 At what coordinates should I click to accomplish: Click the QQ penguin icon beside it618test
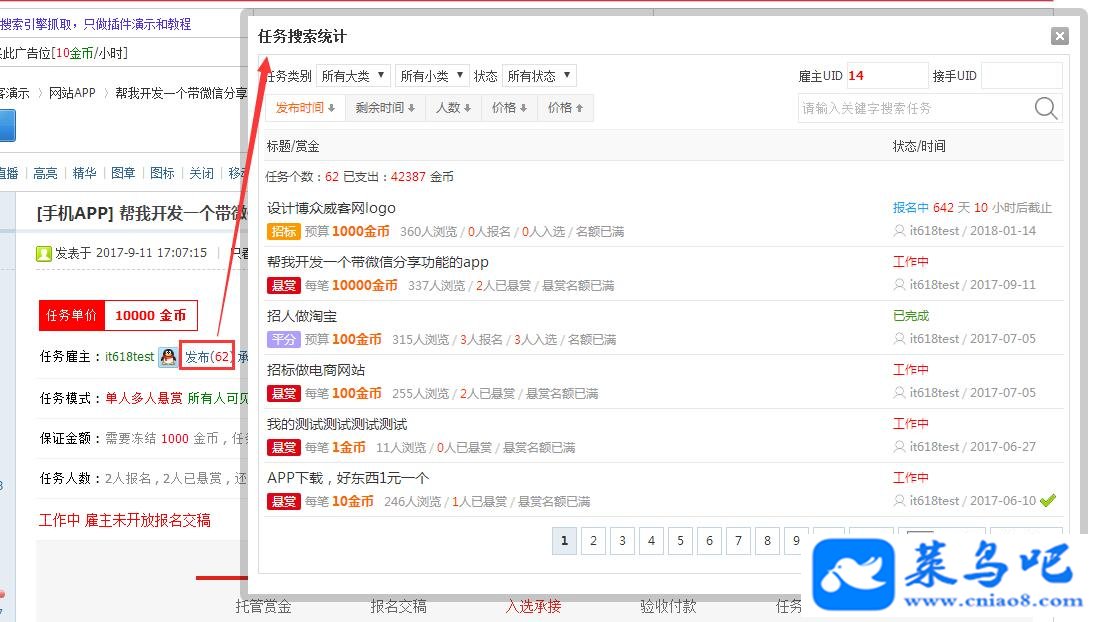(168, 357)
